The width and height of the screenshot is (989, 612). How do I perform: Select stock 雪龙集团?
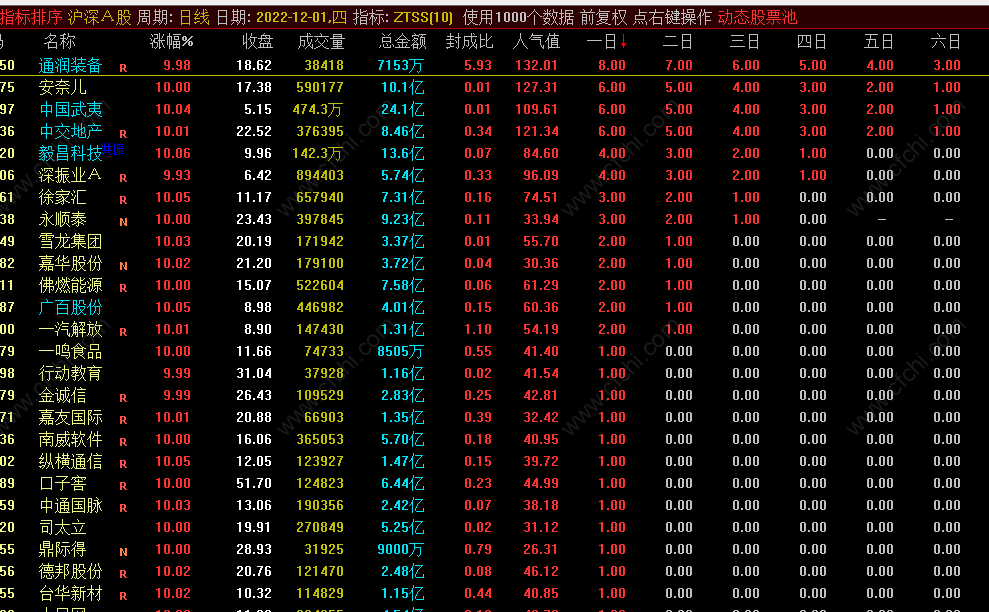70,241
